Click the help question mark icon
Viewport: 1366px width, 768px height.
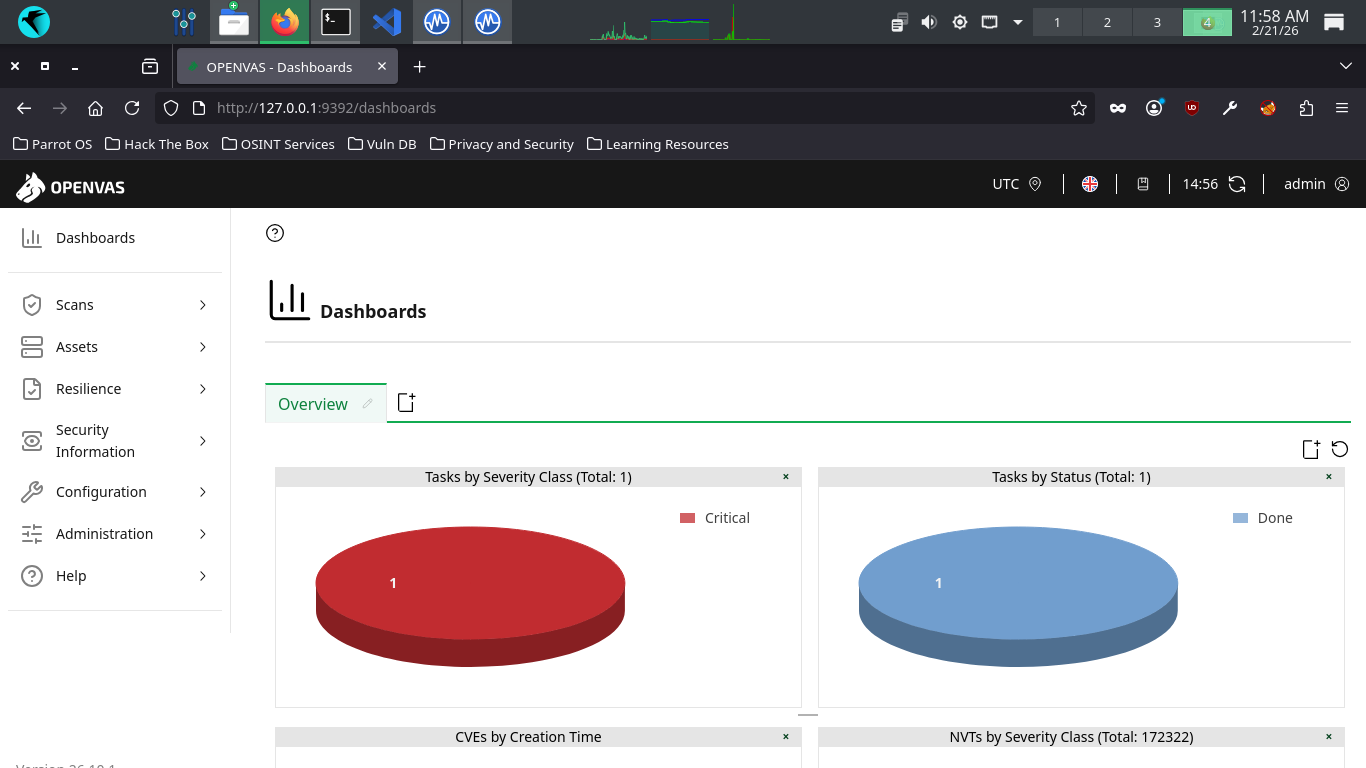275,233
